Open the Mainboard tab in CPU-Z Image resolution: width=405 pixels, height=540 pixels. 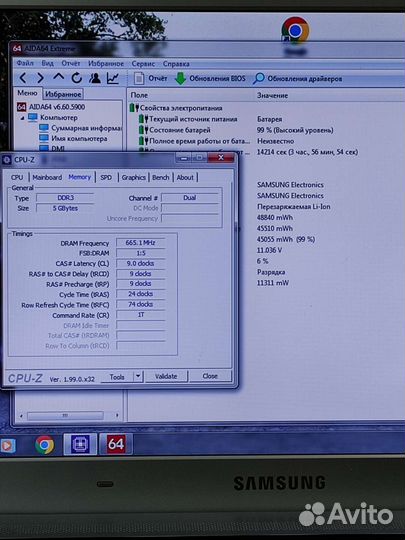[x=47, y=177]
